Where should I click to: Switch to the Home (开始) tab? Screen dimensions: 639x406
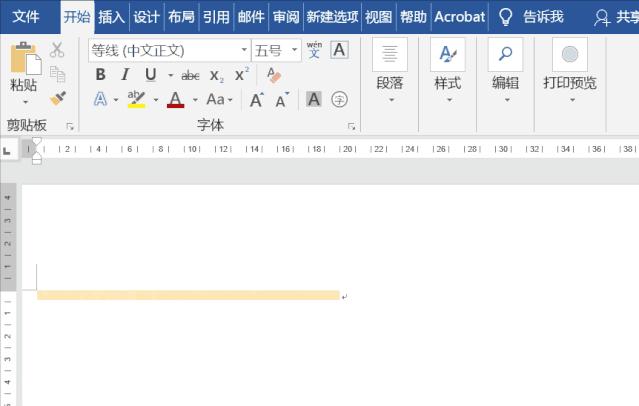click(77, 17)
